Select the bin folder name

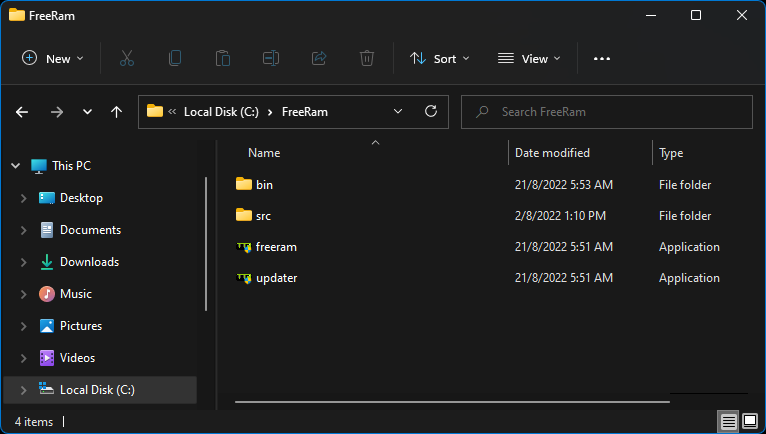[x=264, y=185]
